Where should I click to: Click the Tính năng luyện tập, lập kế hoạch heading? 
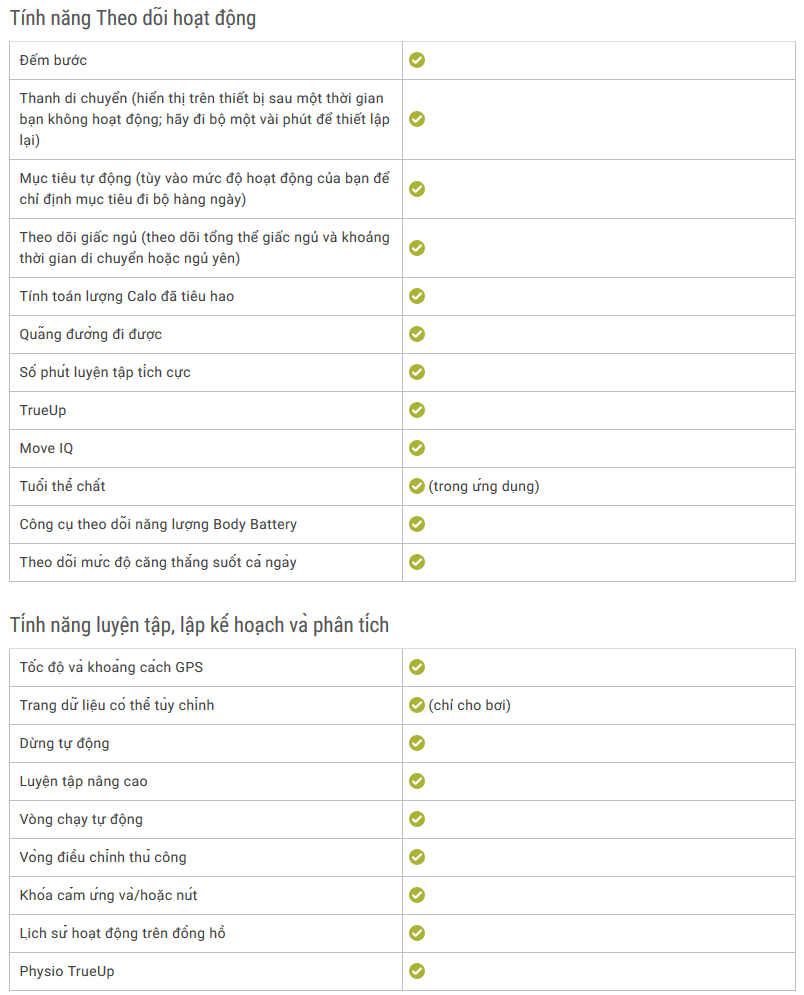point(199,625)
